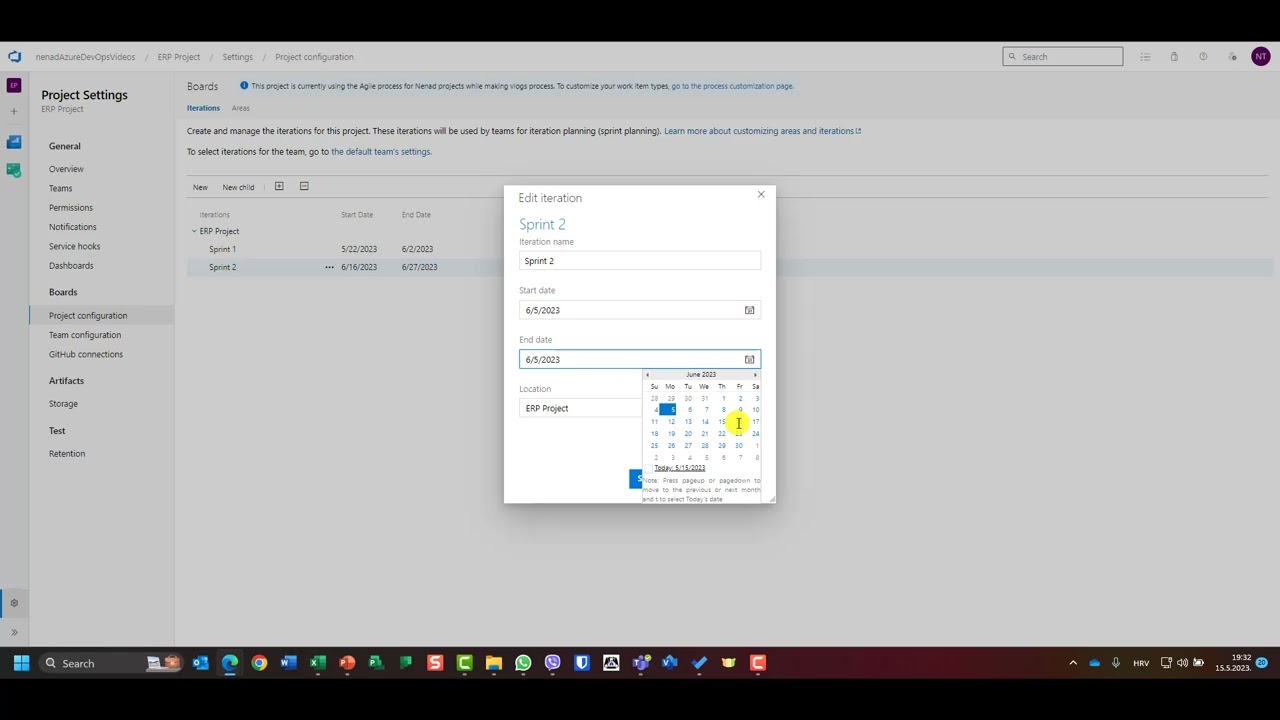Switch to the Areas tab
The image size is (1280, 720).
(x=241, y=108)
